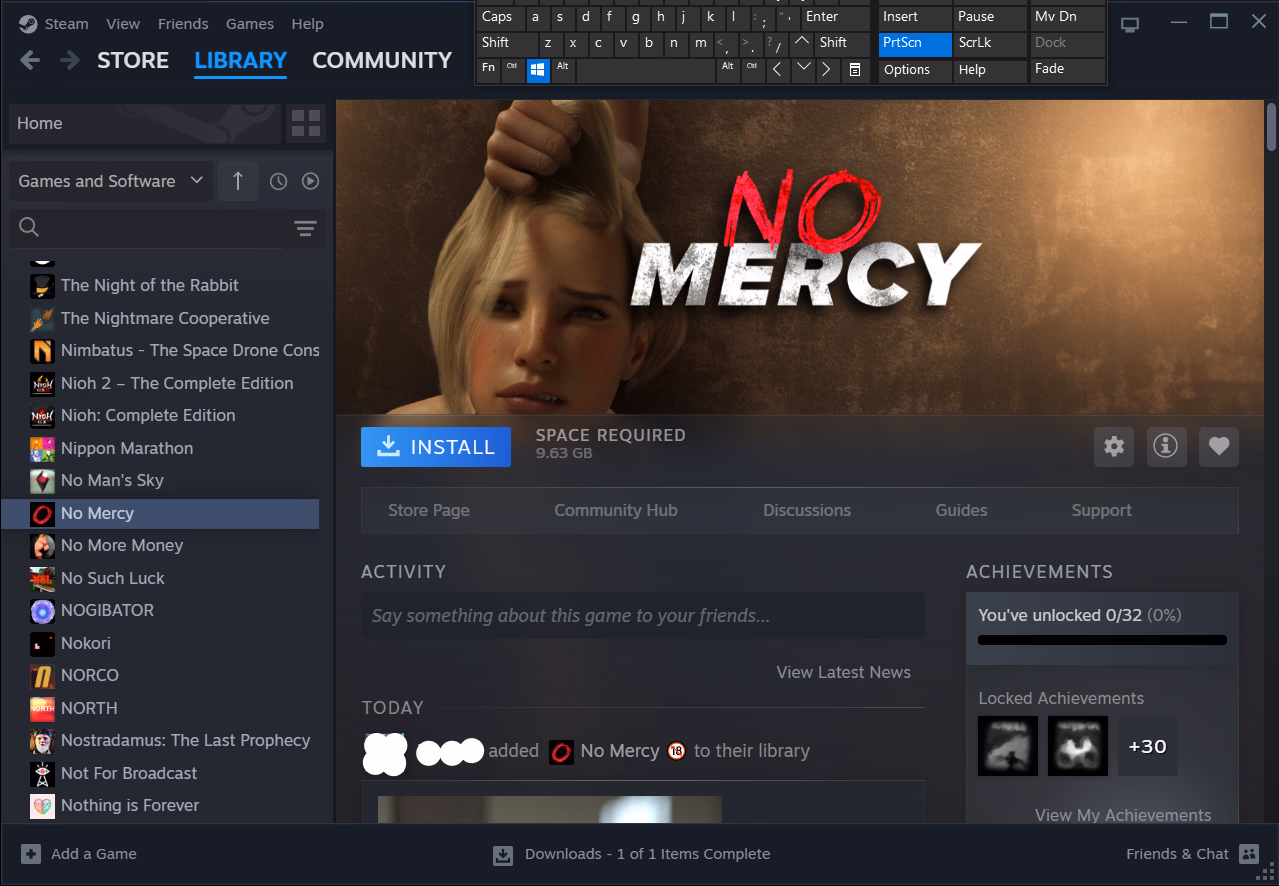The image size is (1279, 886).
Task: Click the Caps key on on-screen keyboard
Action: click(500, 17)
